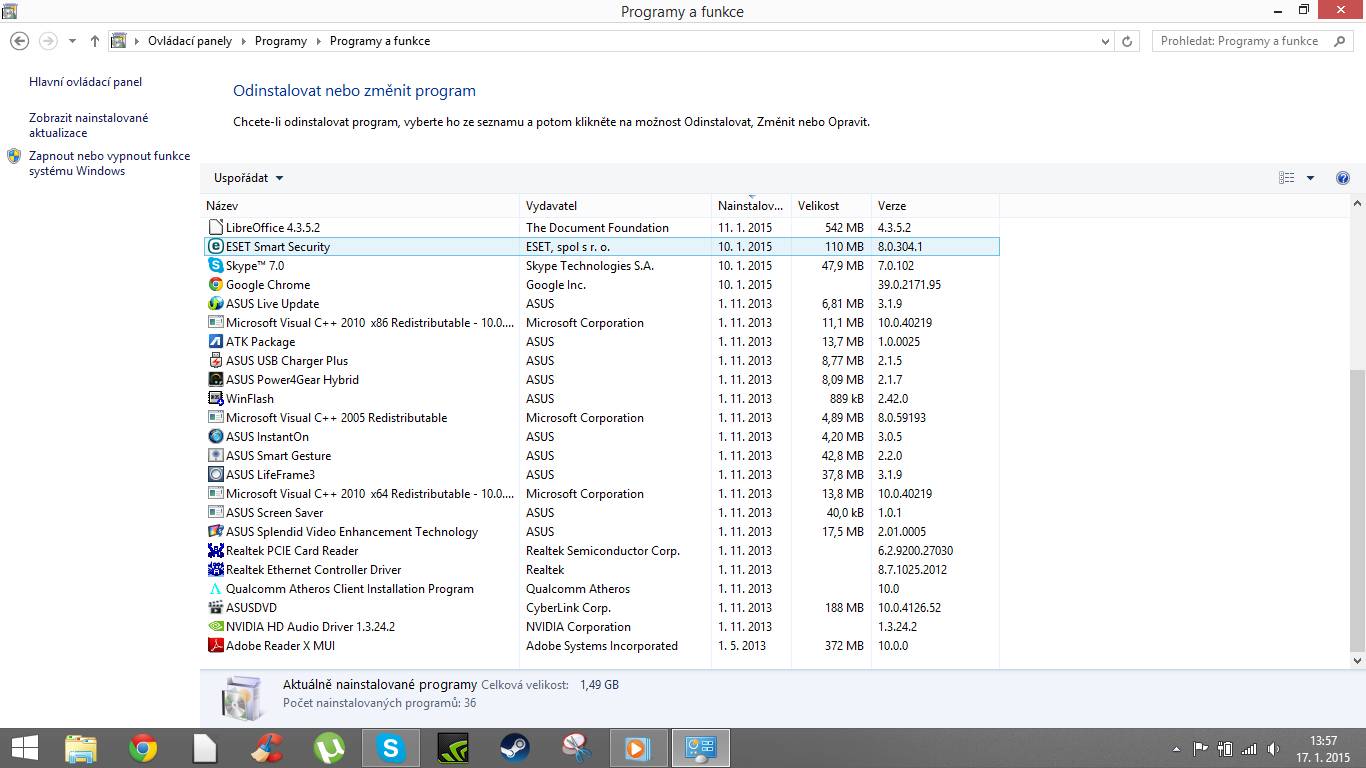Viewport: 1366px width, 768px height.
Task: Open the Start screen button
Action: click(24, 748)
